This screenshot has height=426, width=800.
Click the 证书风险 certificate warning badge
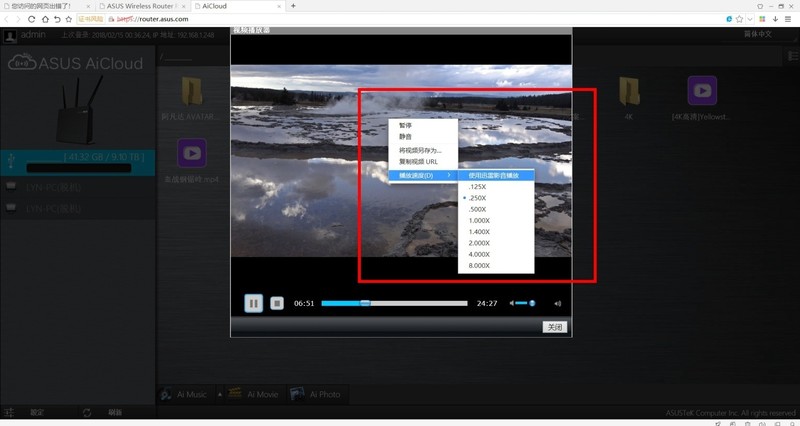tap(91, 19)
